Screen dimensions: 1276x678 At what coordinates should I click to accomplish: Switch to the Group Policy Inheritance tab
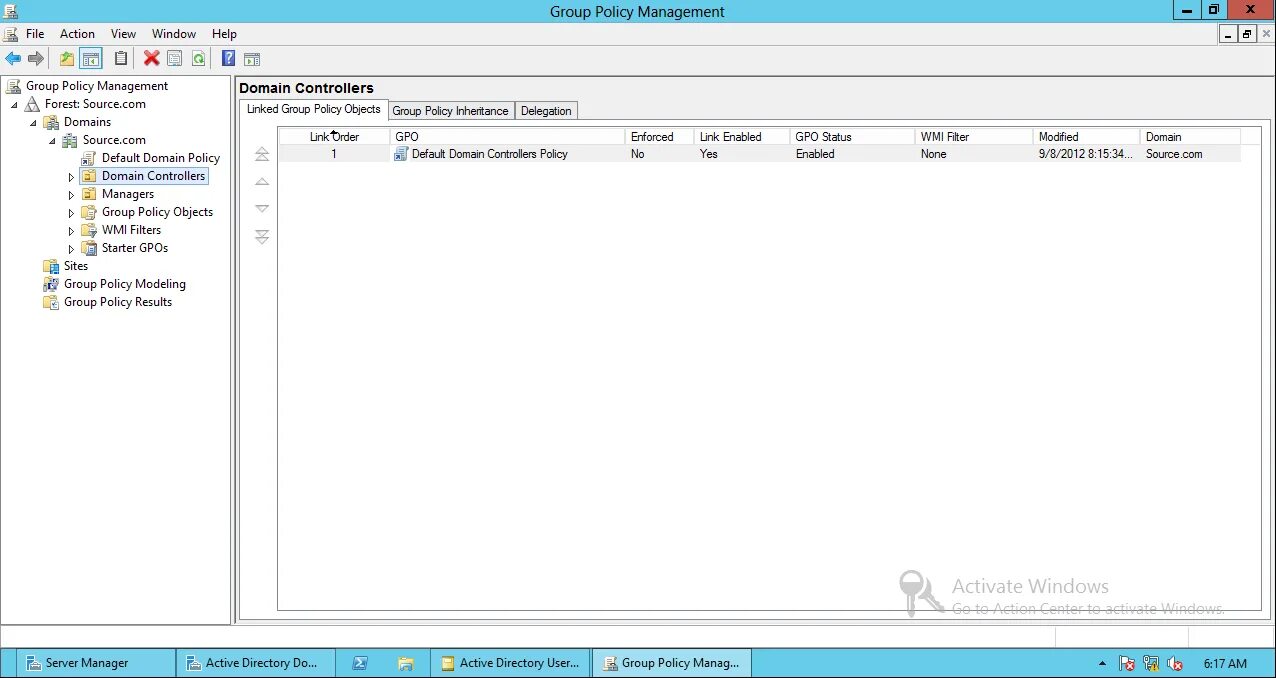pos(450,110)
